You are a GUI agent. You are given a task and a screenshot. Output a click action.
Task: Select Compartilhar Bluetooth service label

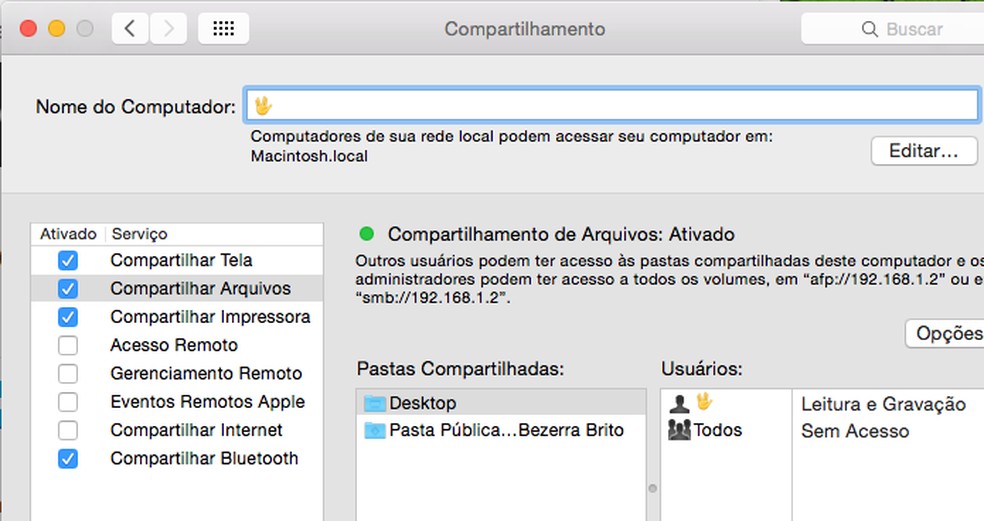pyautogui.click(x=204, y=458)
